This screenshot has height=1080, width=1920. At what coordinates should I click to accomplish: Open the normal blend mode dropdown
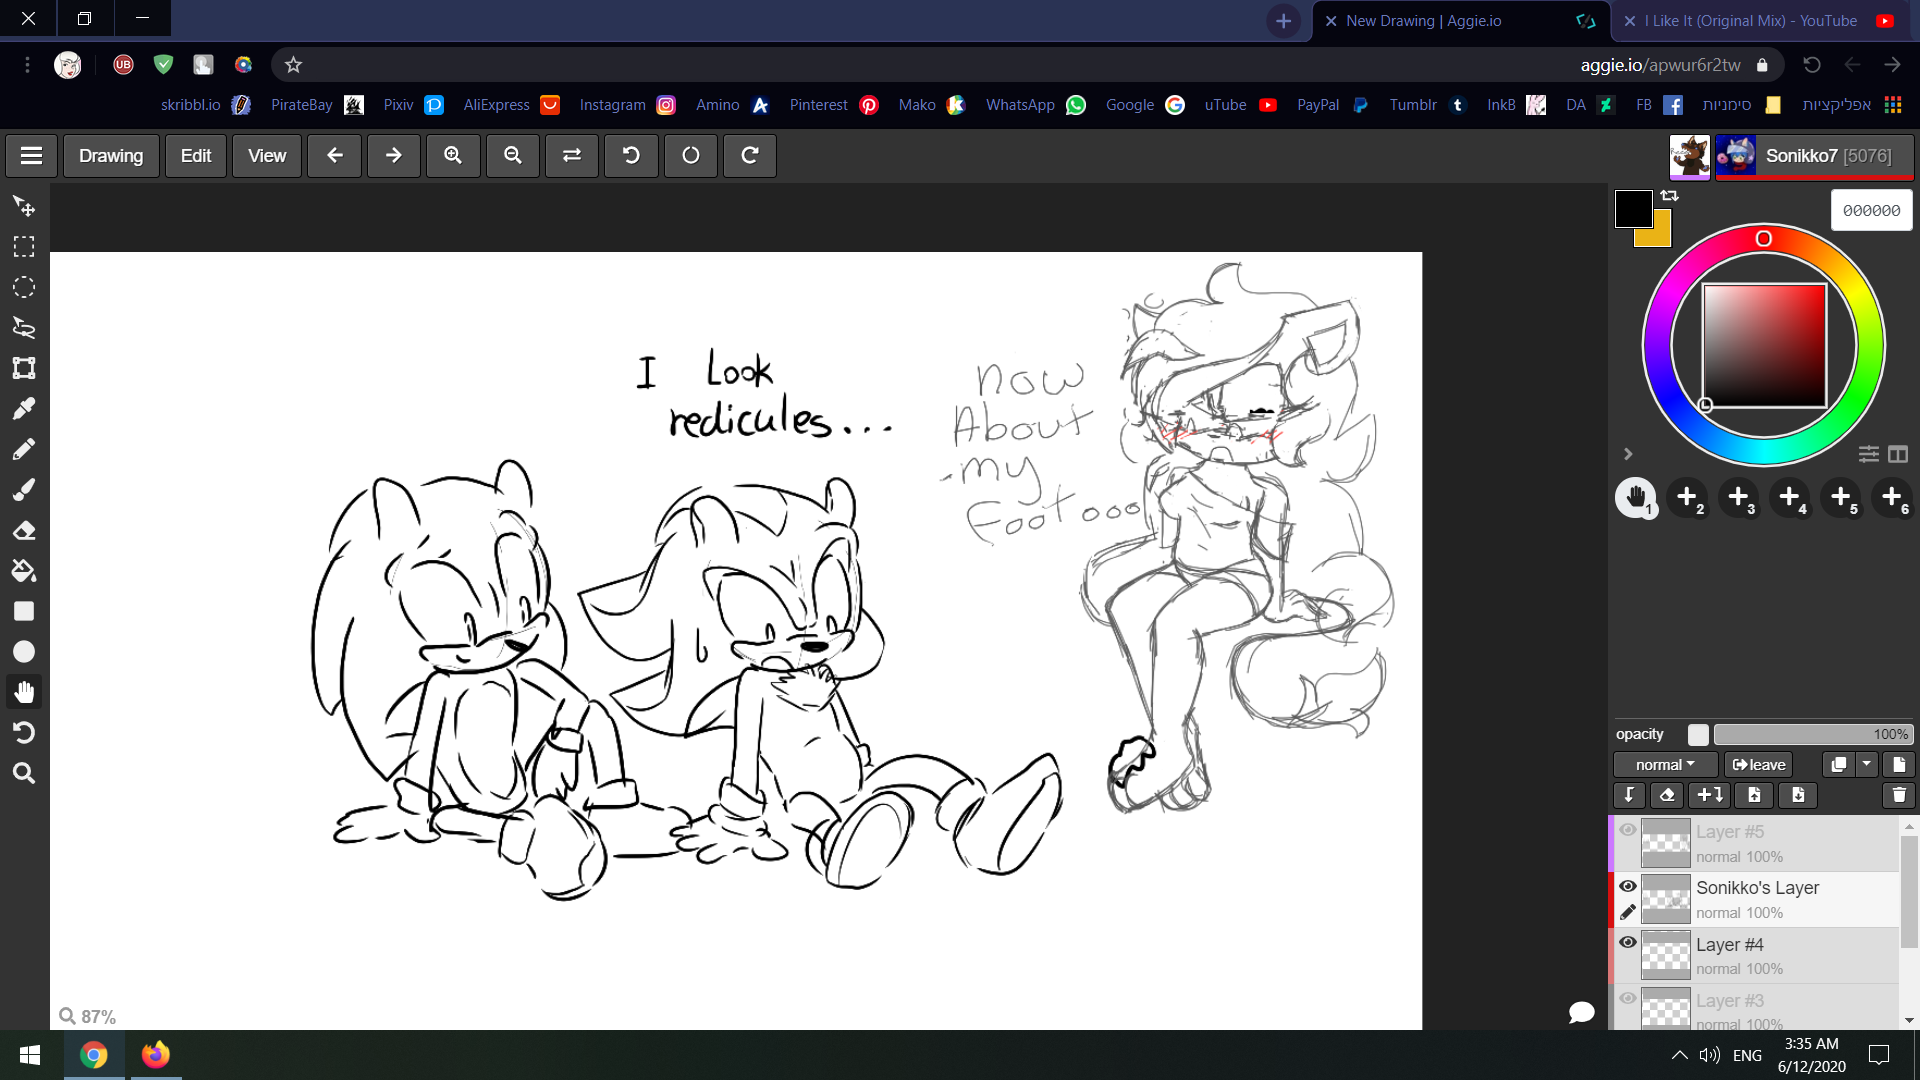coord(1665,765)
